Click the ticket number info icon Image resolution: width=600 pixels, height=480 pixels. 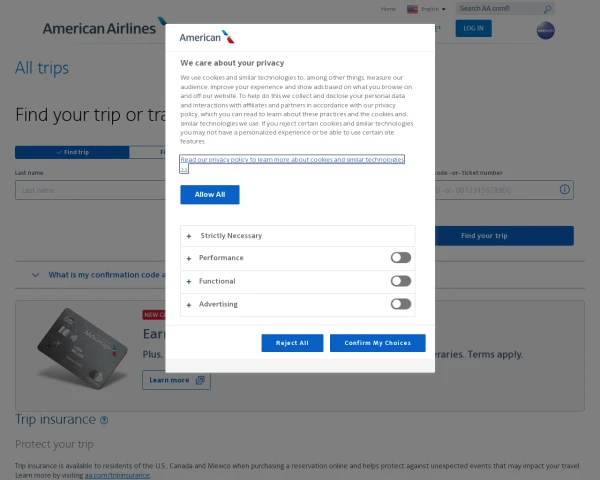[x=565, y=189]
